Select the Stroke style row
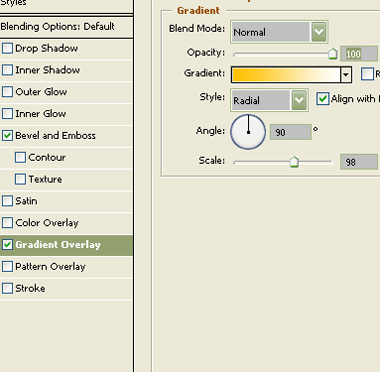380x372 pixels. (66, 288)
